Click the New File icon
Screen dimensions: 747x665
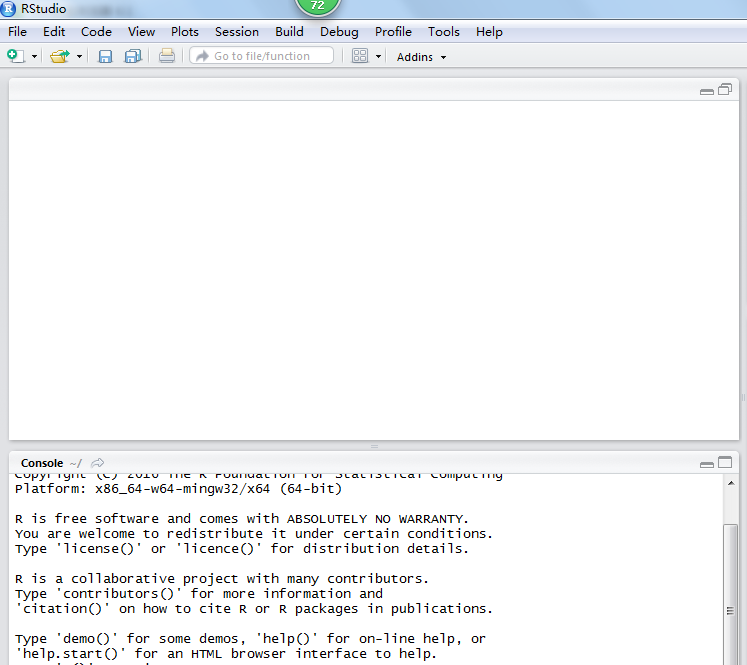point(16,56)
